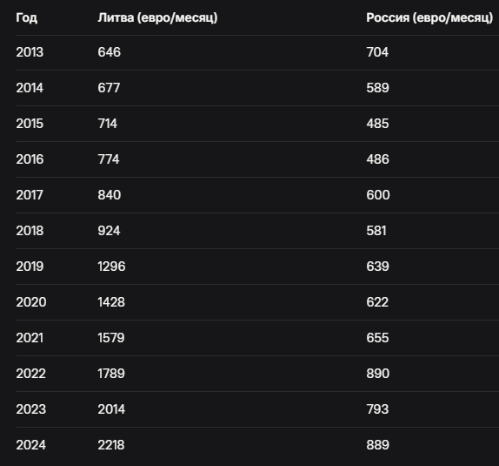Click Lithuania value 1428

tap(111, 302)
